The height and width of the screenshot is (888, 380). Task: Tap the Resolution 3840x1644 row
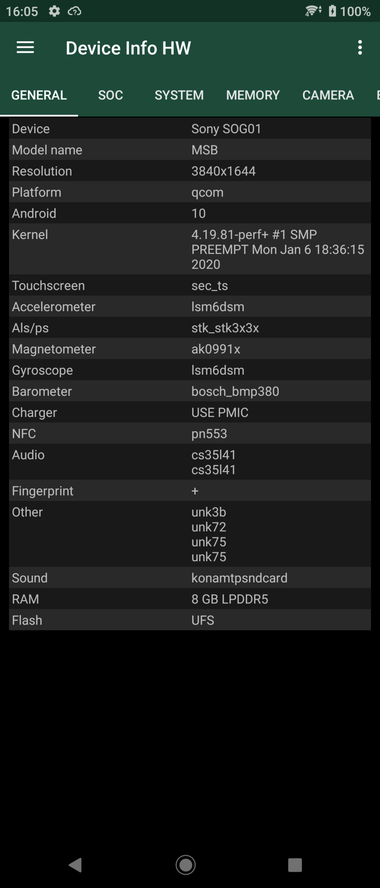pos(190,171)
